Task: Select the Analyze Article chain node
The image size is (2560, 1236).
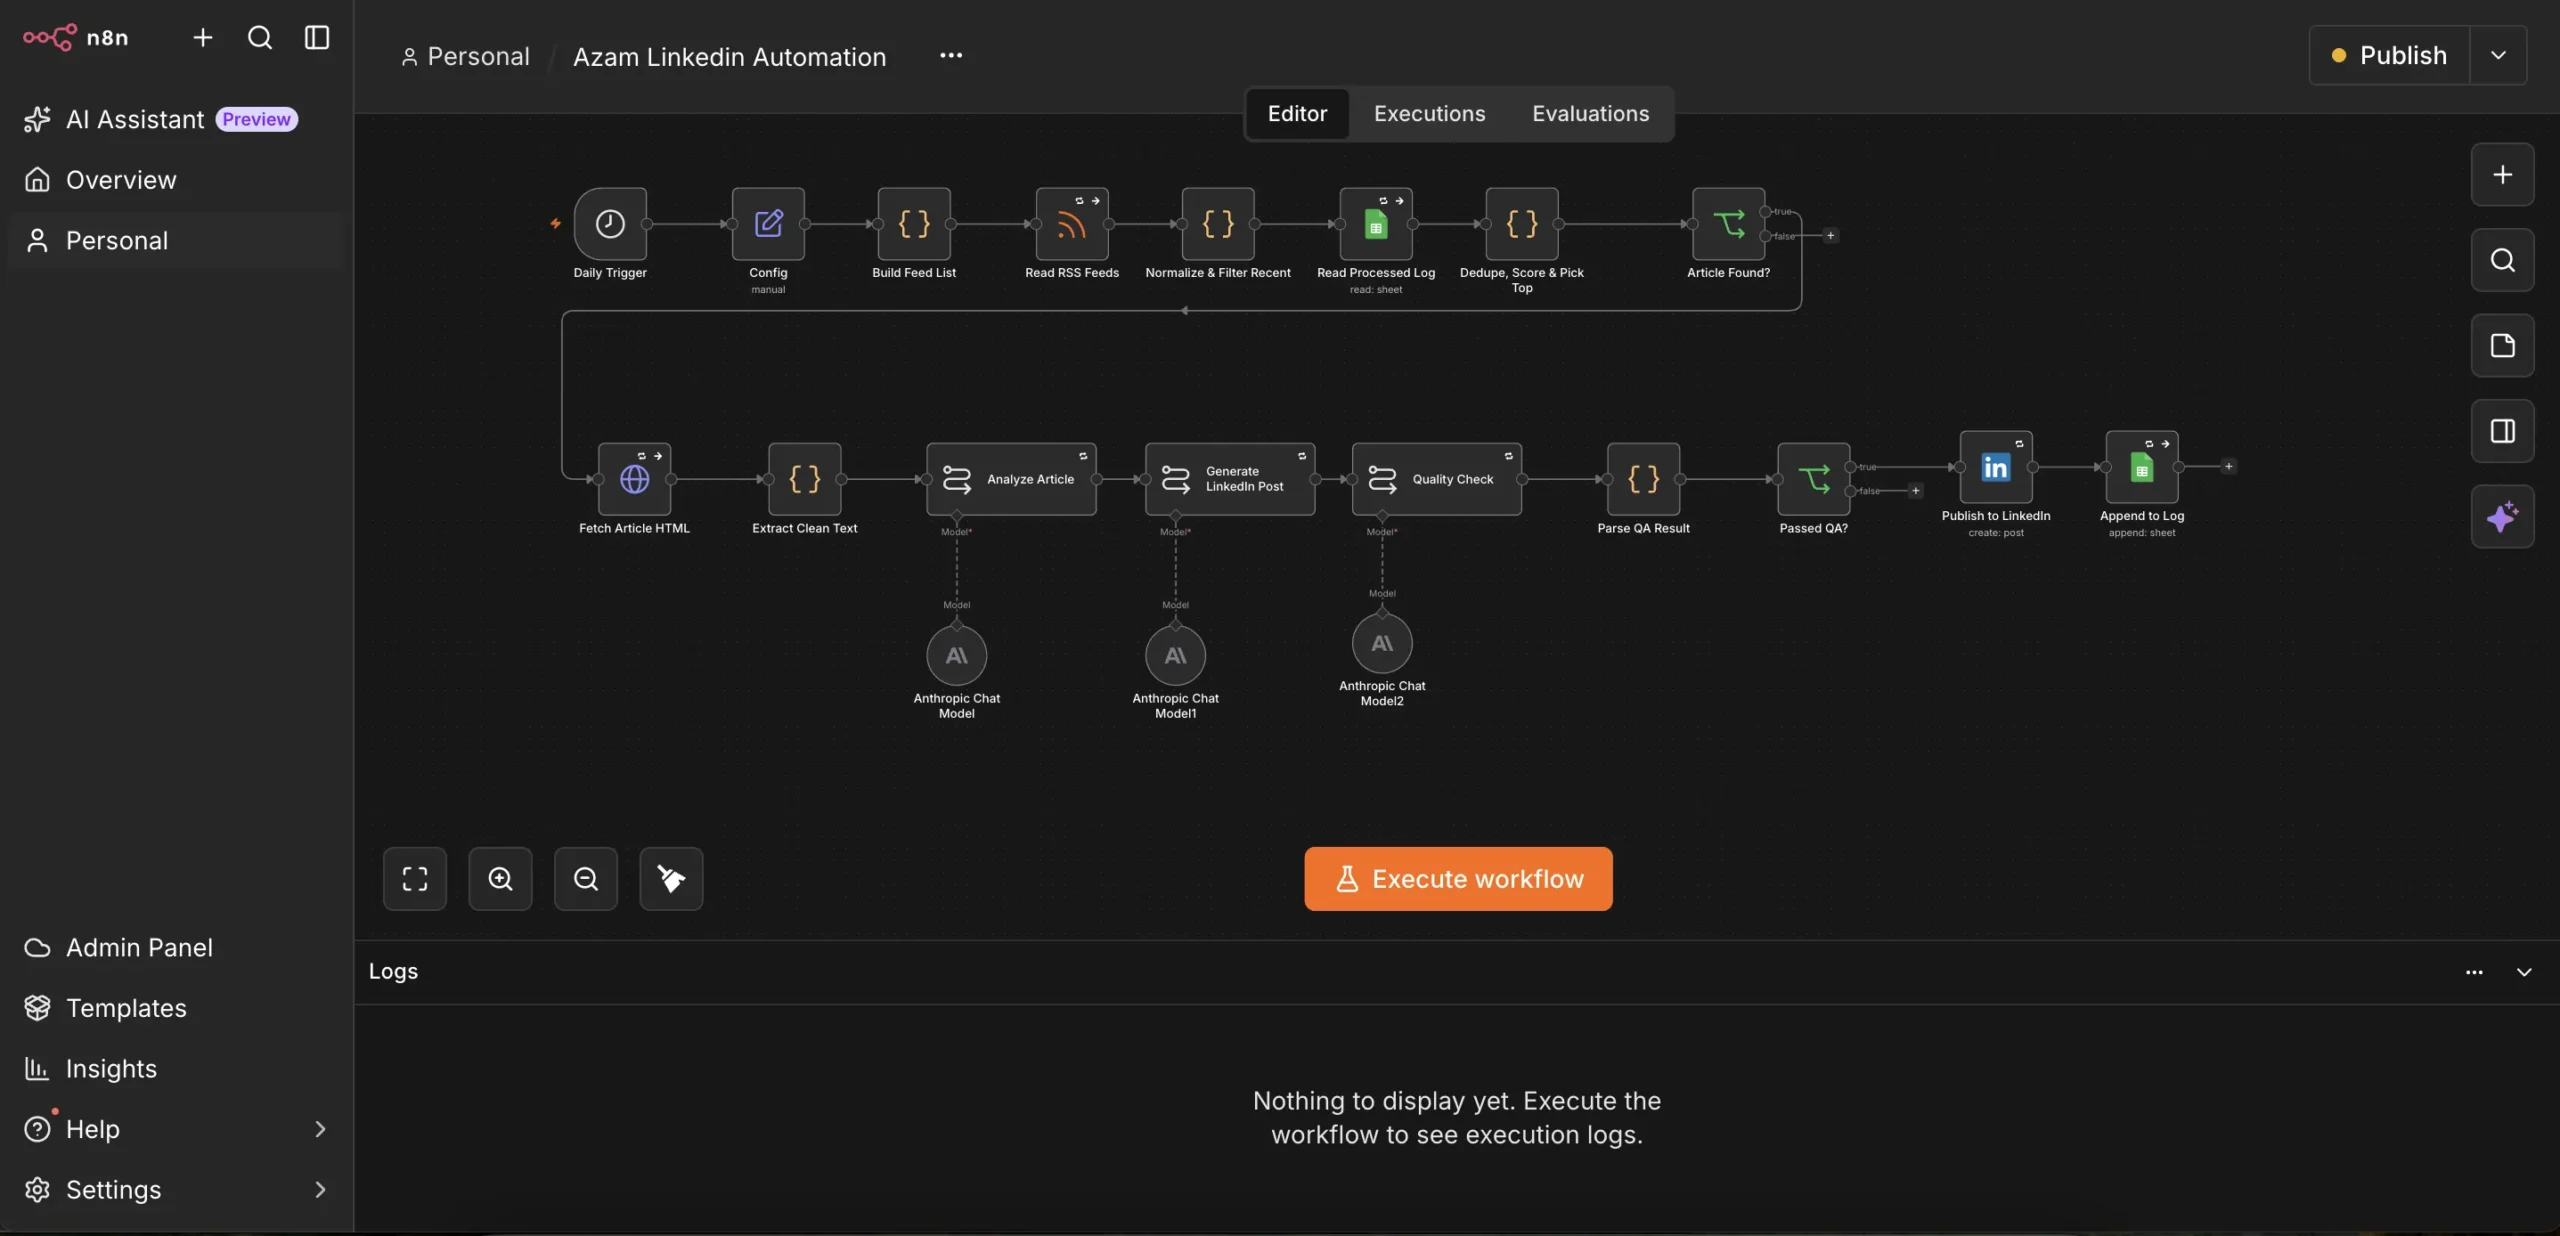Action: pos(1012,479)
